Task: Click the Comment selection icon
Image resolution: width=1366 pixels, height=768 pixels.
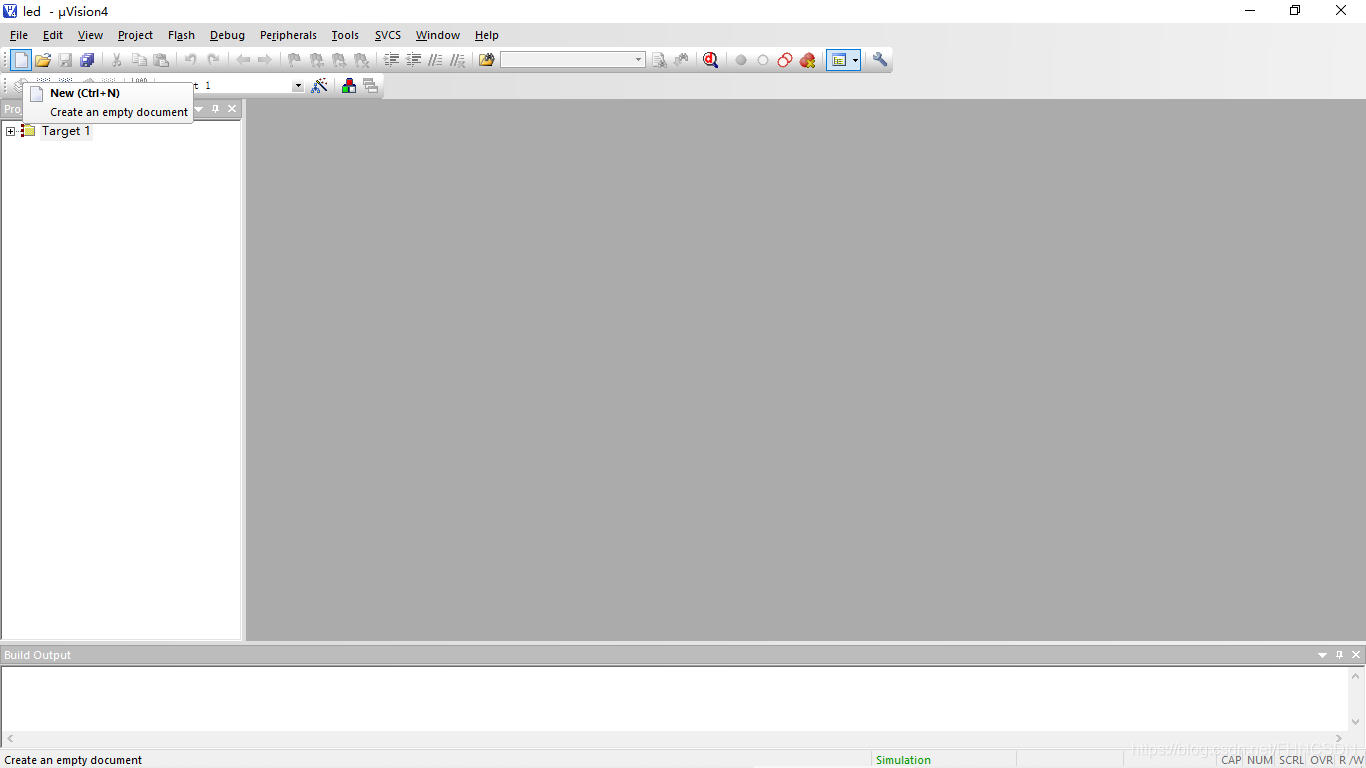Action: (435, 60)
